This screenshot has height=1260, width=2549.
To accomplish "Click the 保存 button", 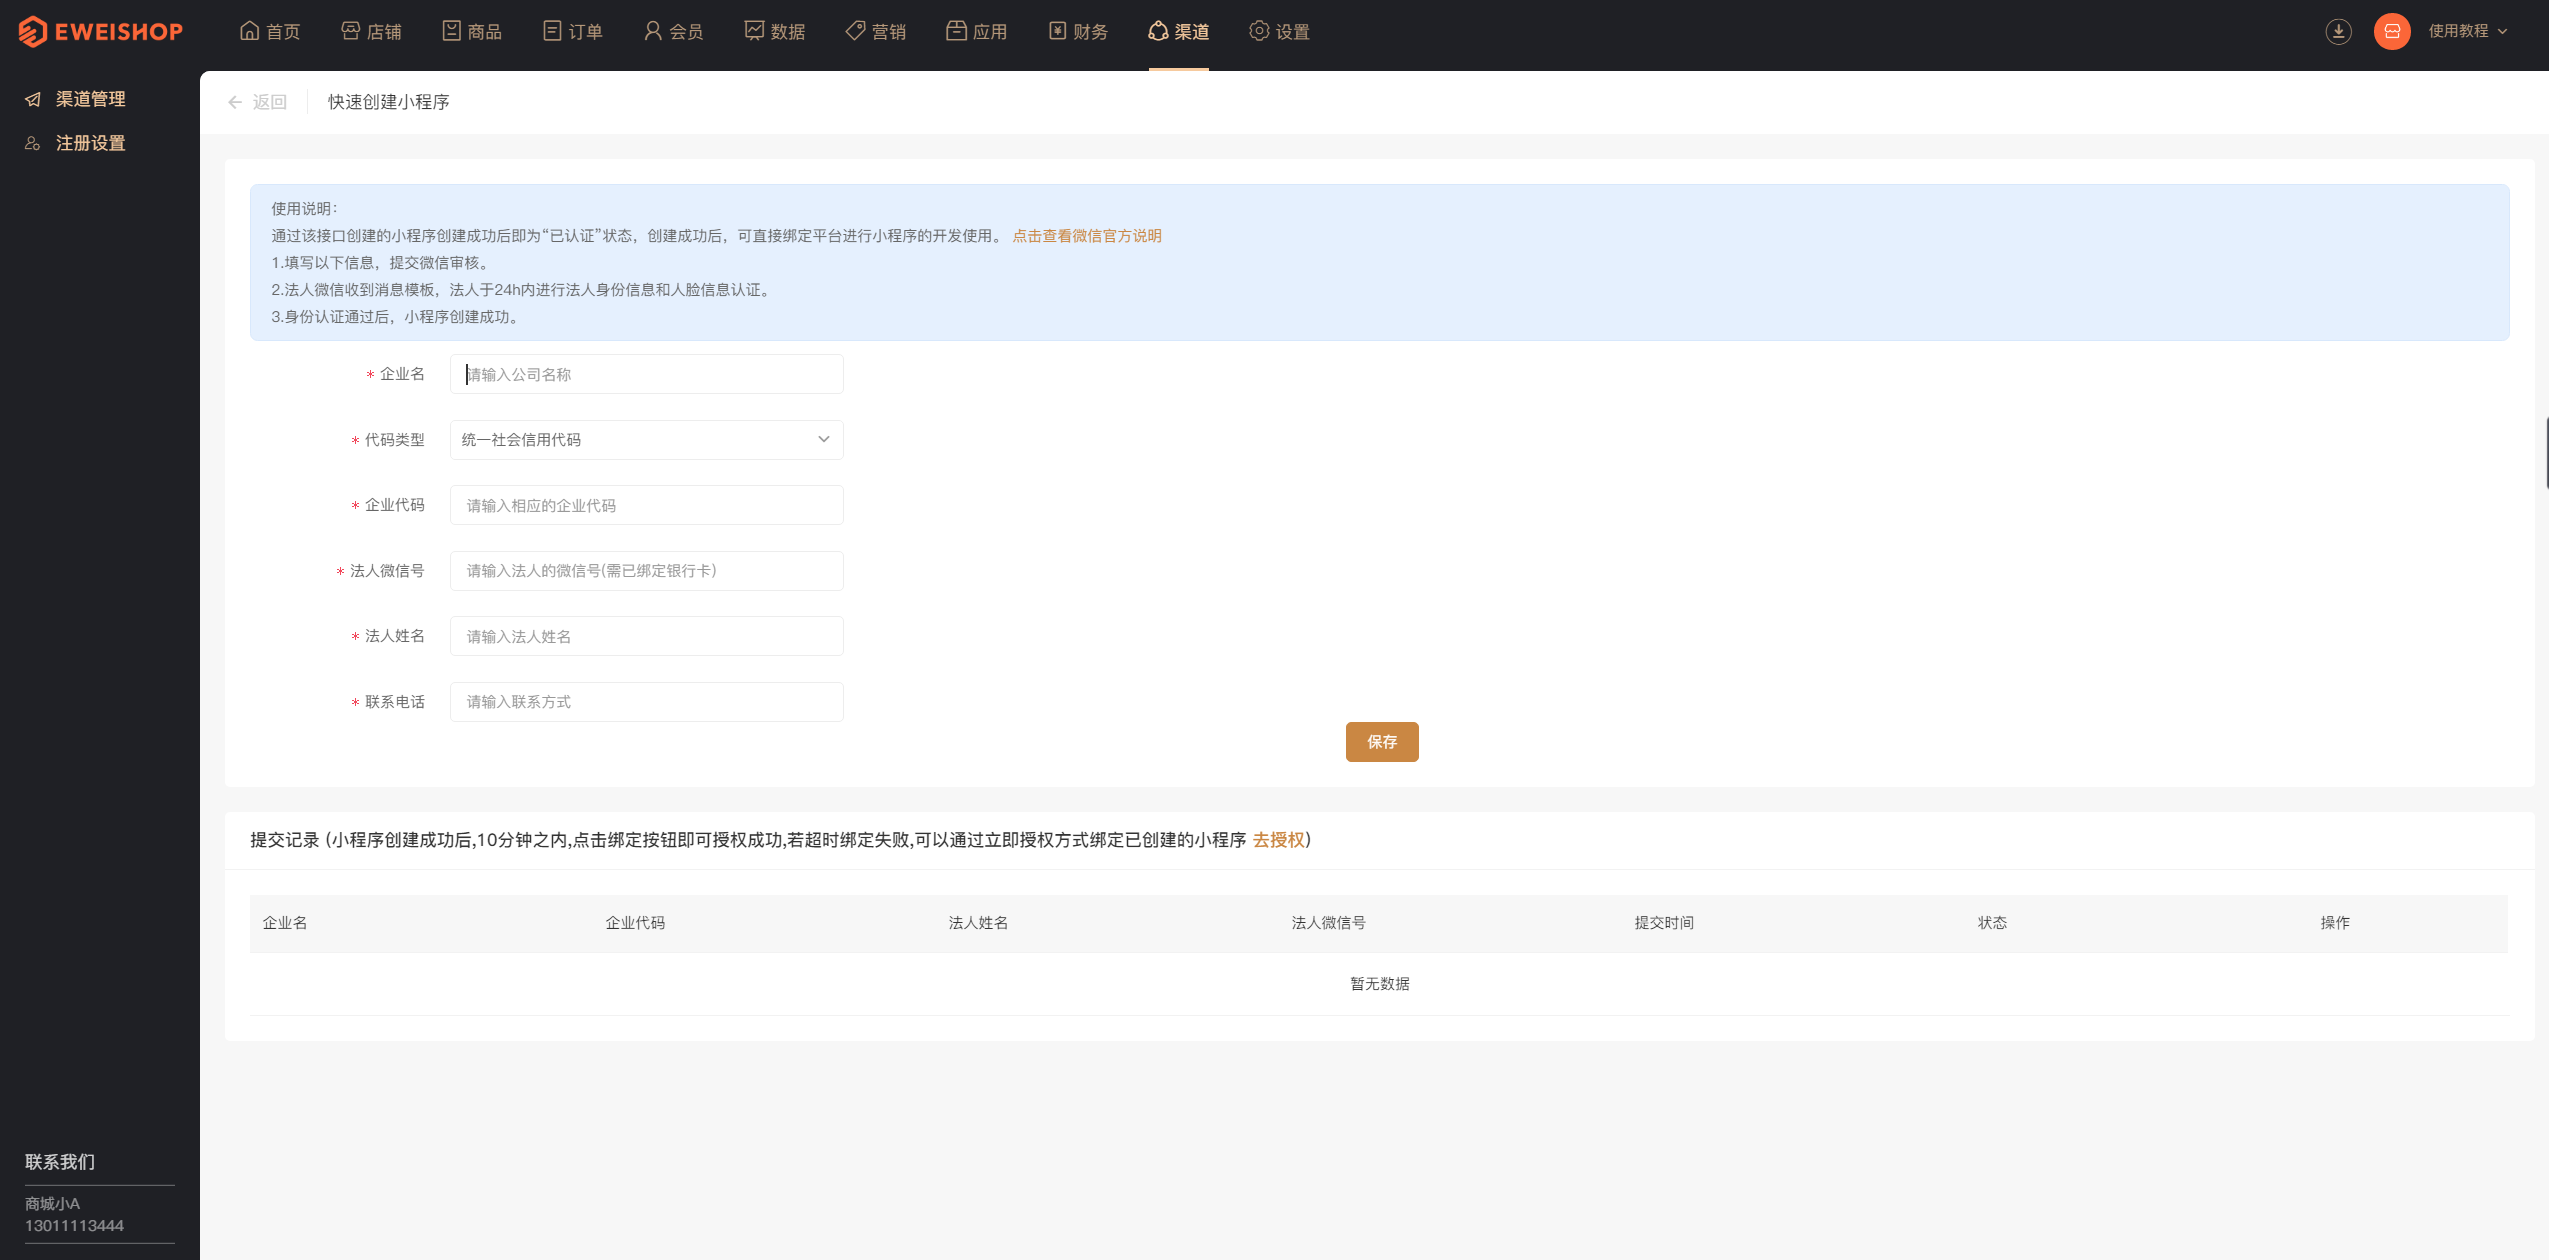I will point(1382,742).
